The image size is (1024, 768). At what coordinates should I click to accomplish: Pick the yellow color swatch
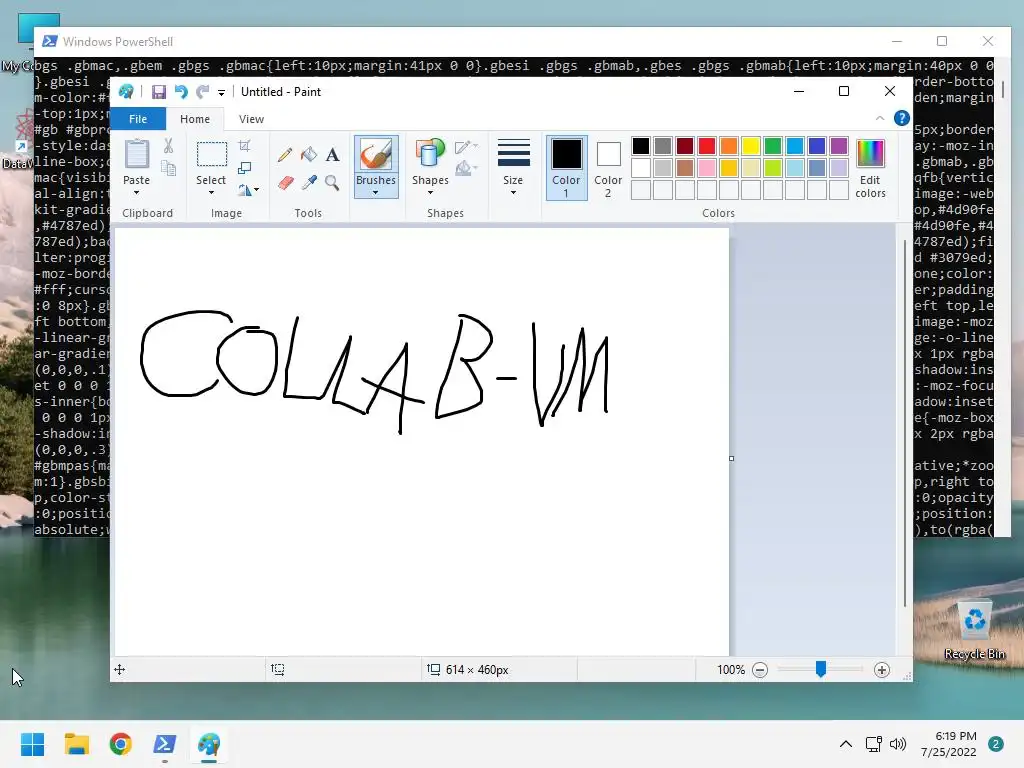point(751,146)
